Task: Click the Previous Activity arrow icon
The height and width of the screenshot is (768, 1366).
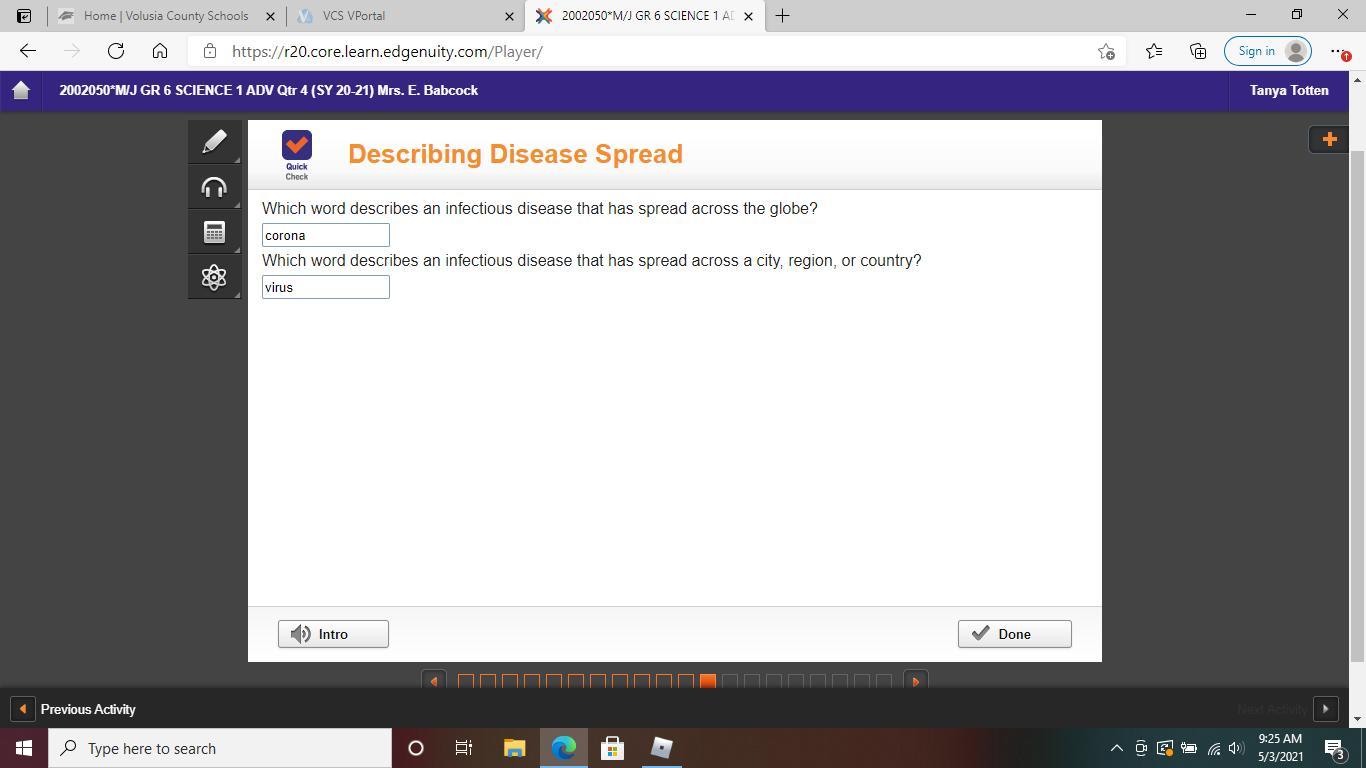Action: pyautogui.click(x=22, y=709)
